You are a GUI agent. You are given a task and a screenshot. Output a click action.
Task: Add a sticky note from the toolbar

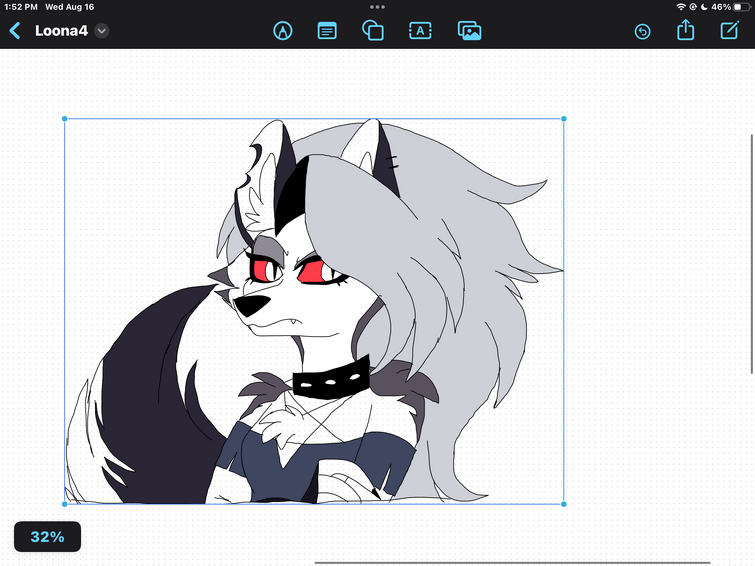tap(327, 31)
